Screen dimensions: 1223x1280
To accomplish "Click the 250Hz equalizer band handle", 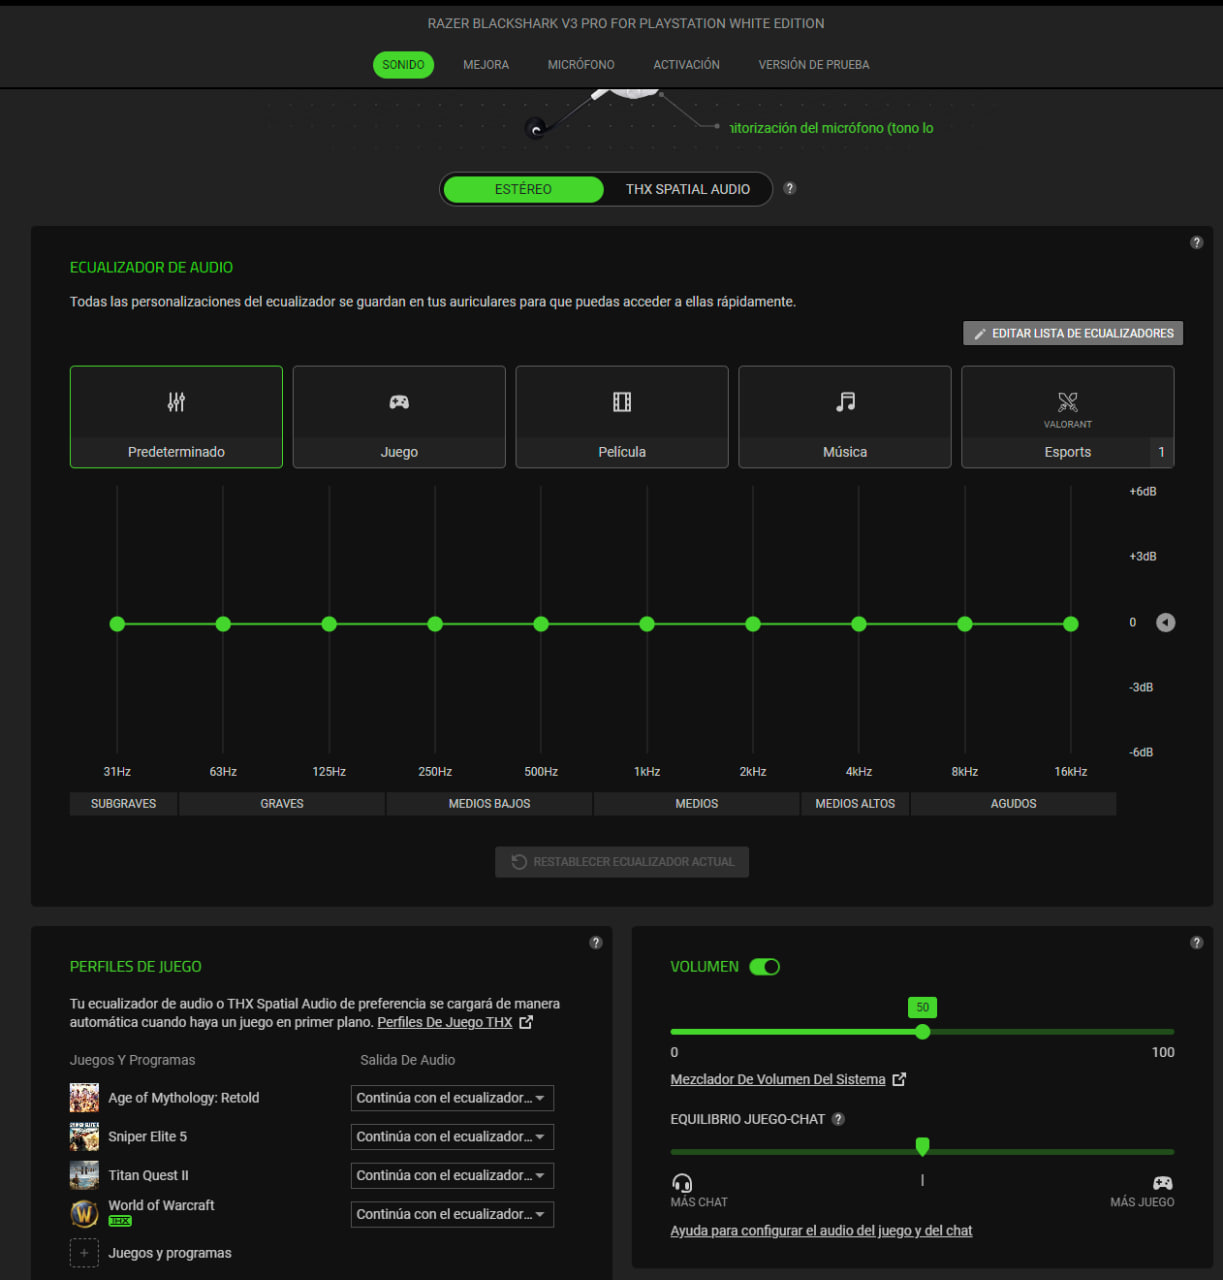I will 435,624.
